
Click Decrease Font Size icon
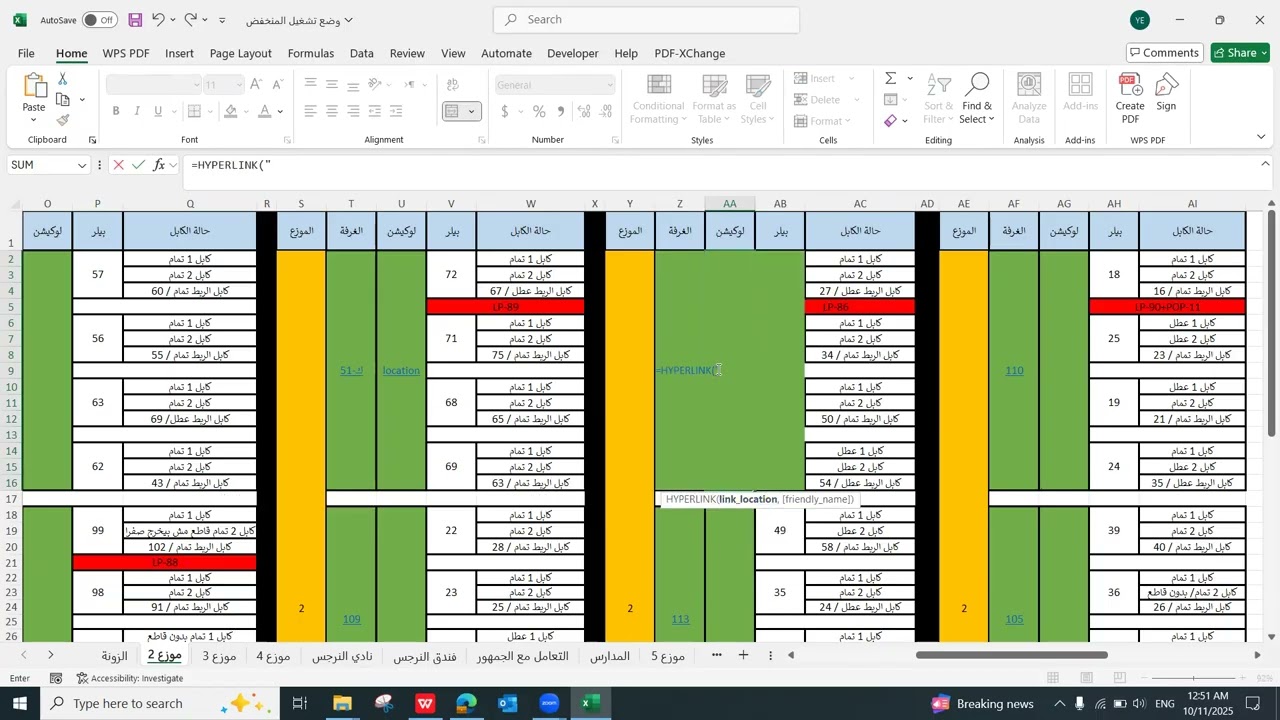pyautogui.click(x=280, y=85)
